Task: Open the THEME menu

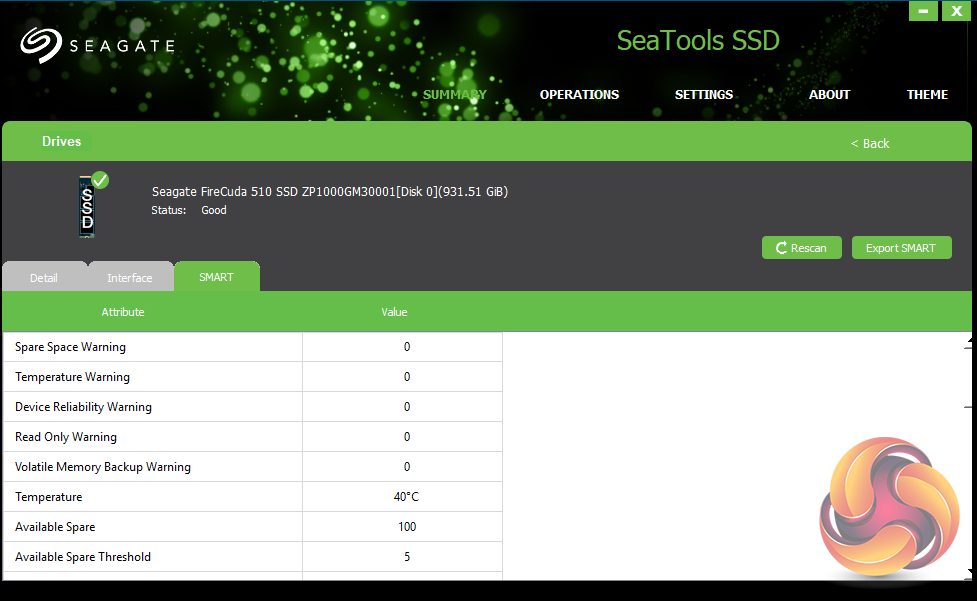Action: pyautogui.click(x=927, y=95)
